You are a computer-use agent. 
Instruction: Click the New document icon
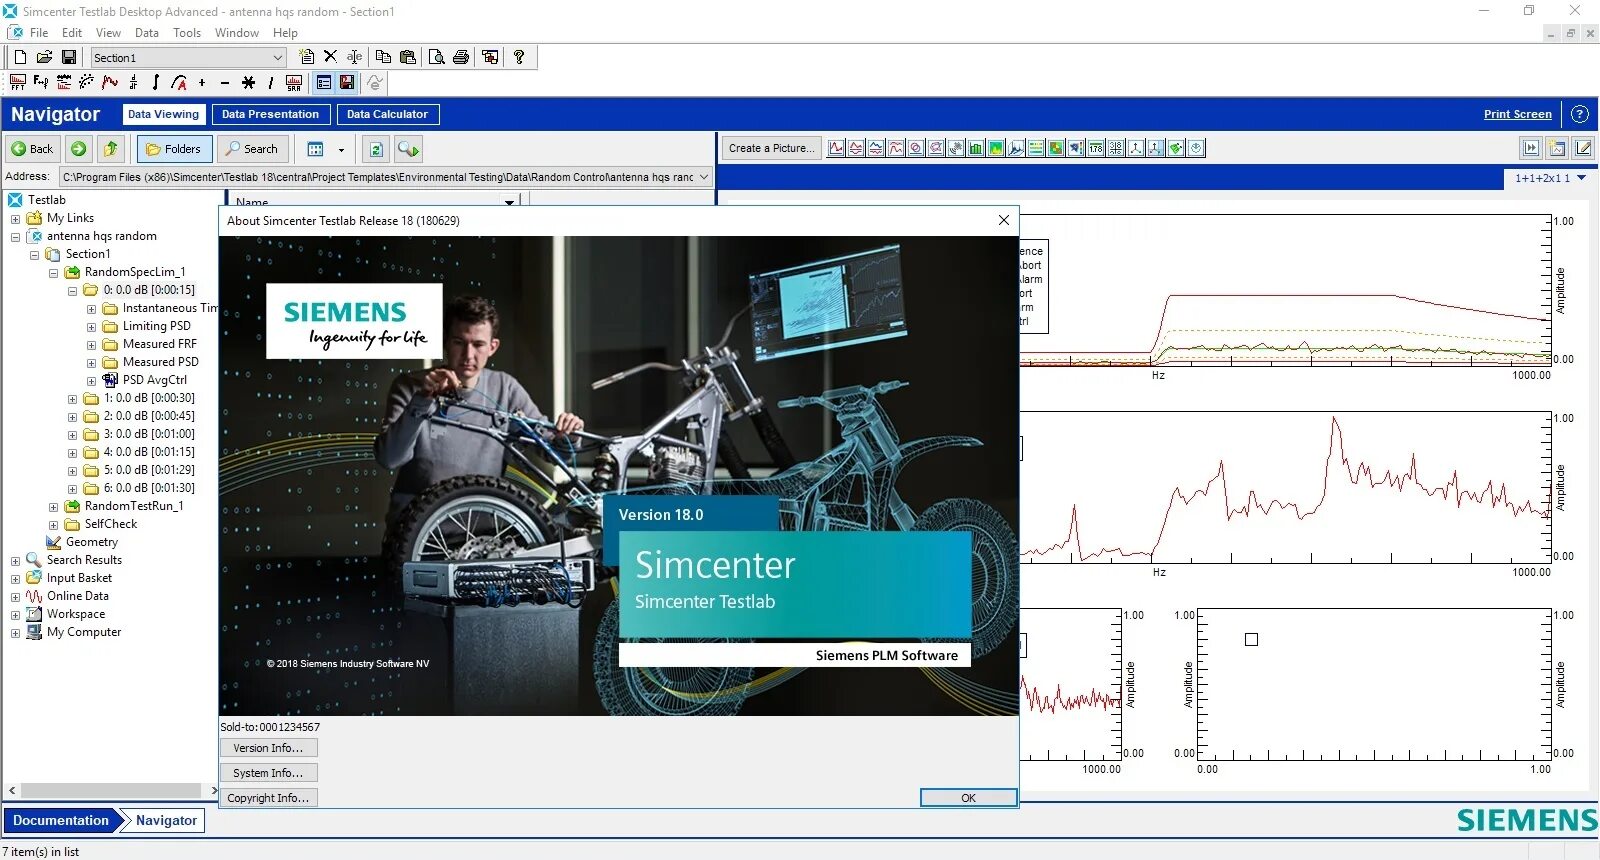20,57
